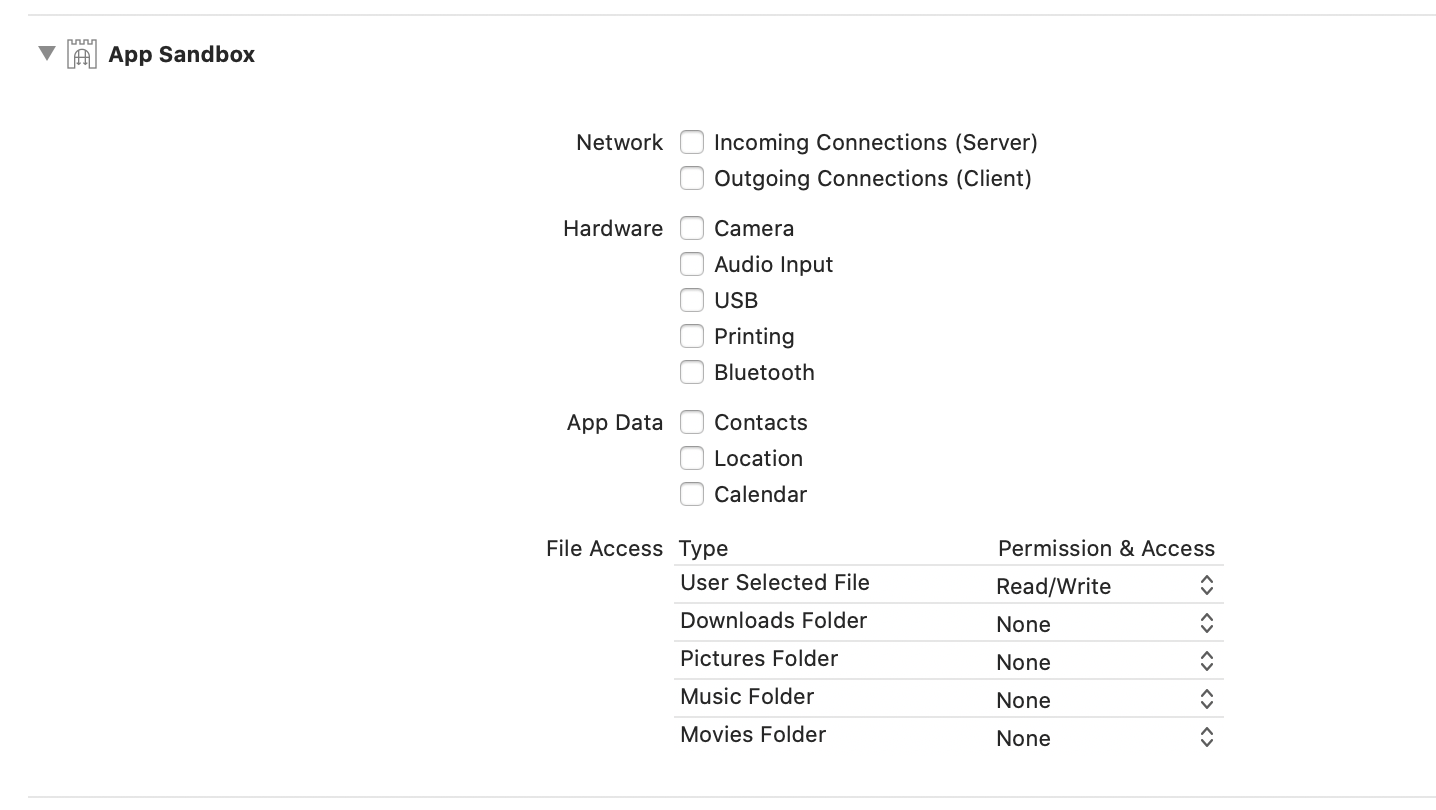Check the Contacts app data box
The image size is (1436, 810).
692,422
